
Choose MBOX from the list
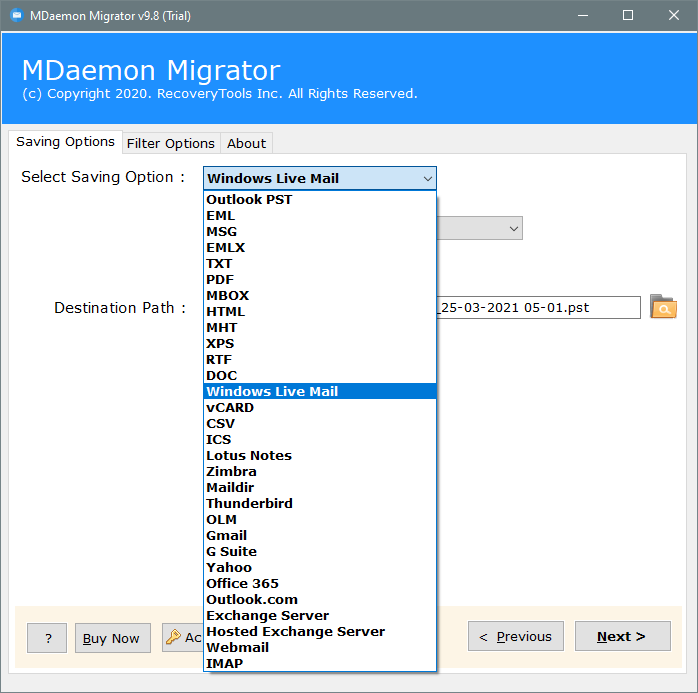(320, 296)
